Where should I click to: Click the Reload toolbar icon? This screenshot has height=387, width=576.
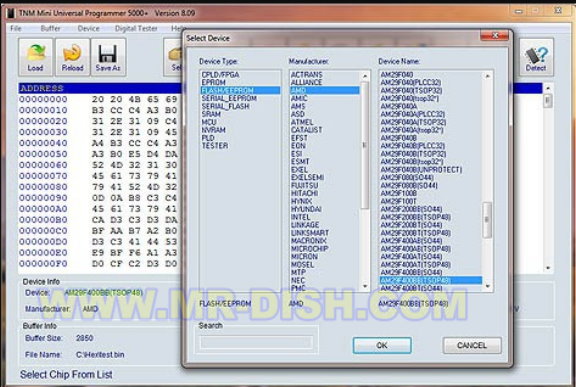[x=72, y=57]
